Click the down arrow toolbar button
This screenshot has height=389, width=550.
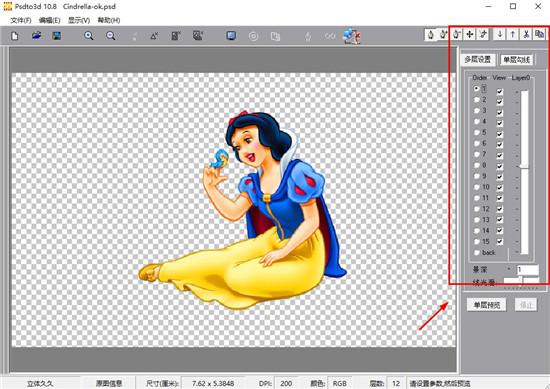tap(500, 34)
